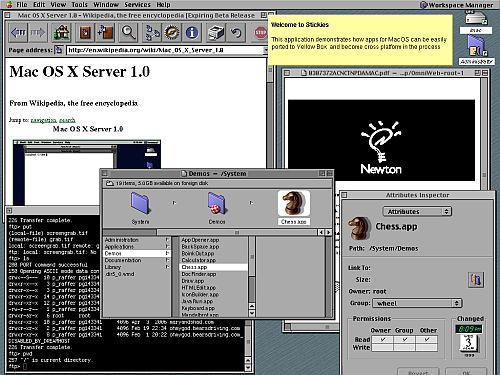Click the Apple logo in the menu bar

pos(8,4)
